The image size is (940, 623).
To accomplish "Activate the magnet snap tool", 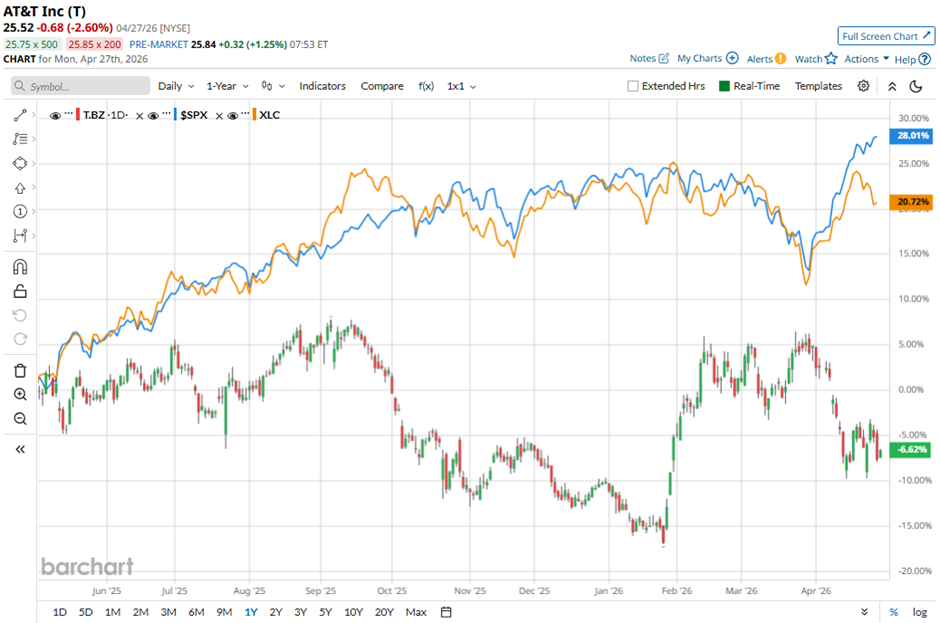I will [20, 267].
